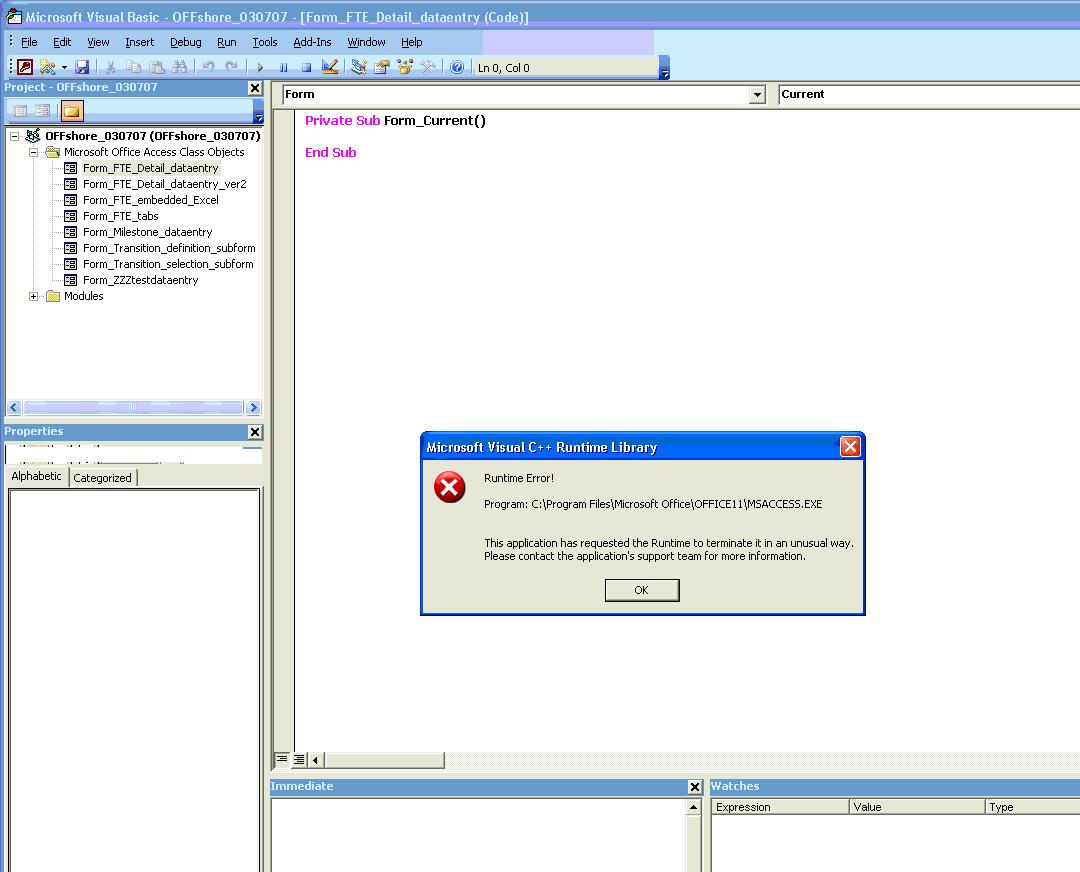
Task: Click the Undo arrow icon
Action: (x=209, y=67)
